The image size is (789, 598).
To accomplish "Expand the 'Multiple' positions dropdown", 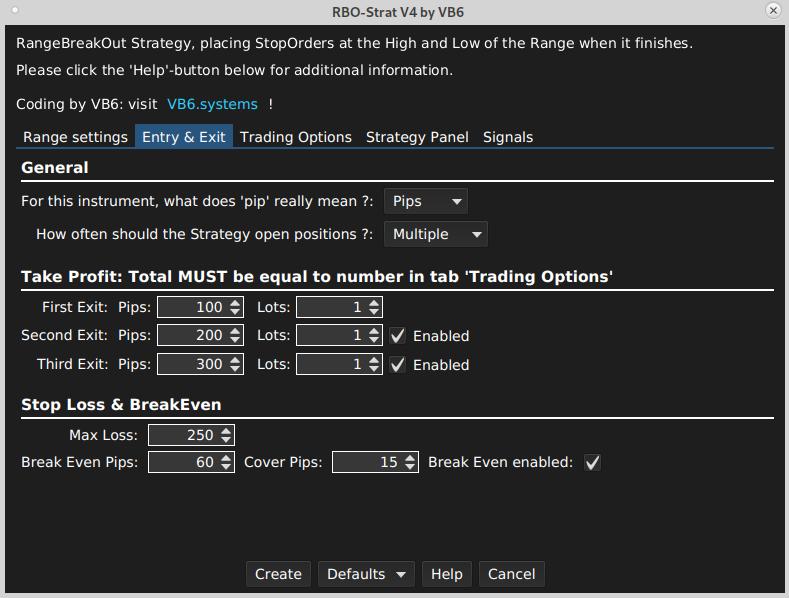I will coord(436,234).
